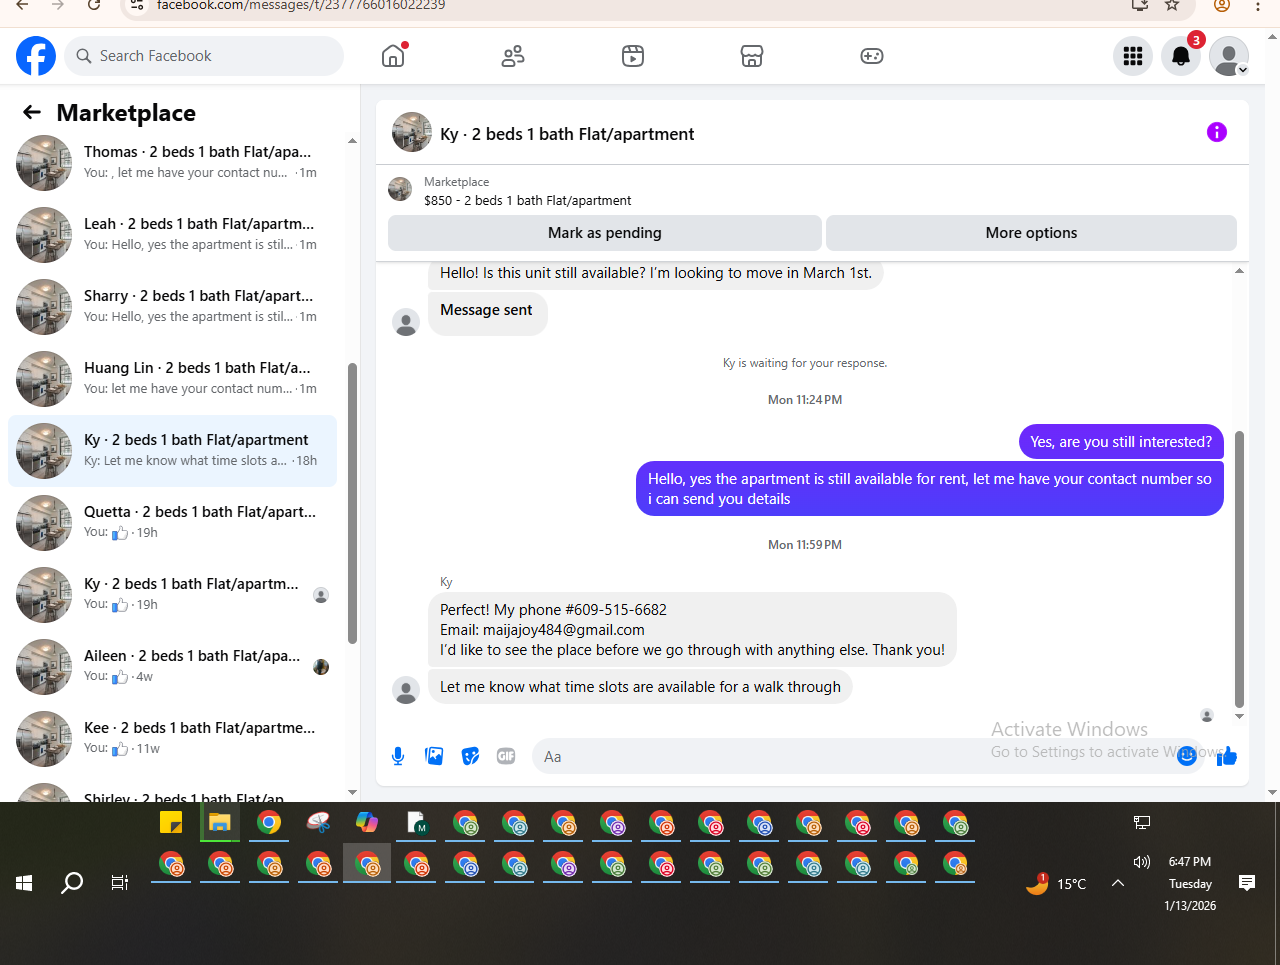Select Ky conversation showing 19h
Image resolution: width=1280 pixels, height=965 pixels.
172,595
